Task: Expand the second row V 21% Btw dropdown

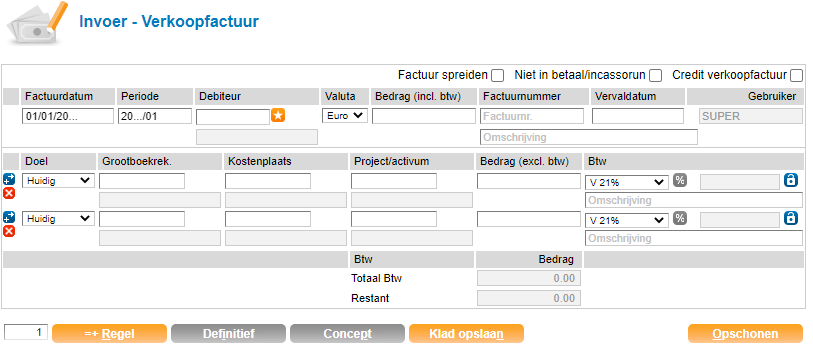Action: tap(626, 220)
